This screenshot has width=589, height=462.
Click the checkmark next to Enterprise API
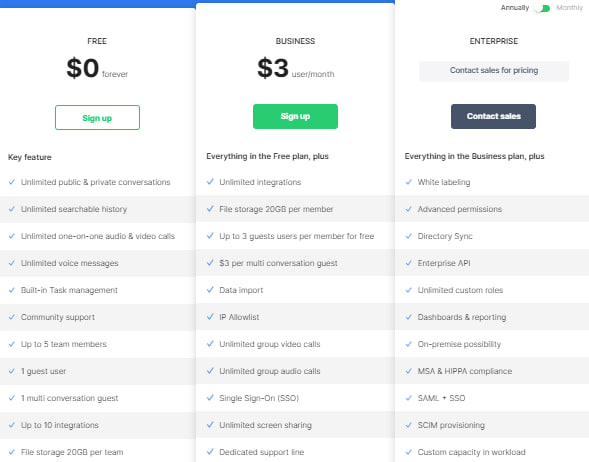(x=408, y=263)
